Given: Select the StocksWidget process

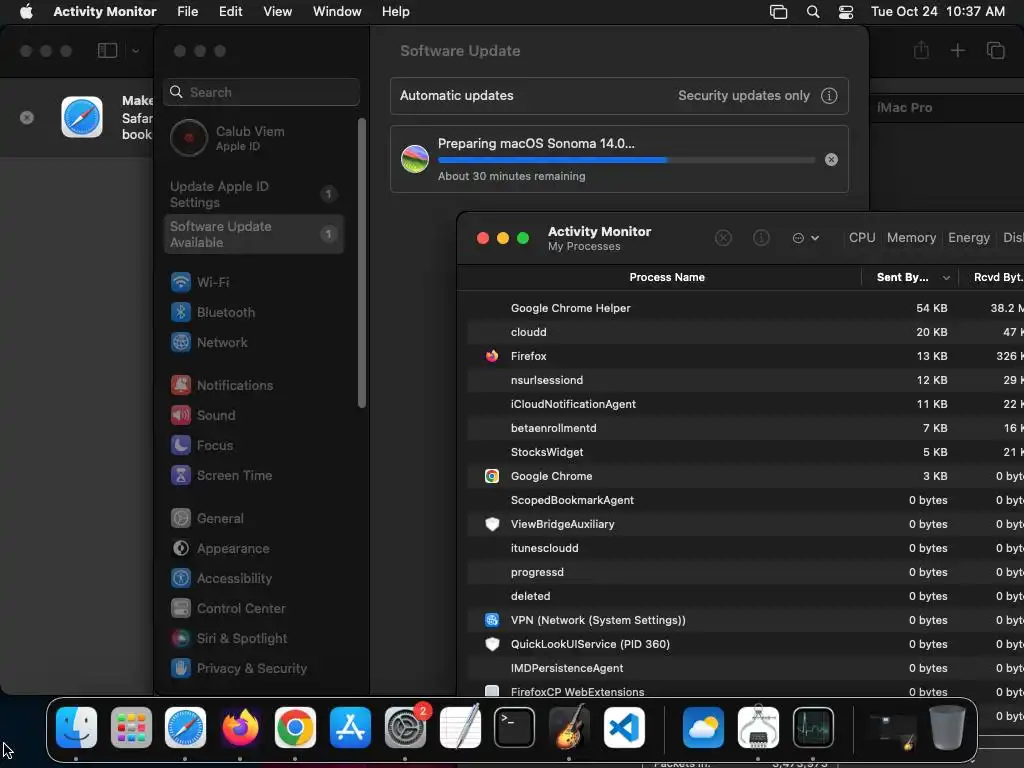Looking at the screenshot, I should 745,453.
